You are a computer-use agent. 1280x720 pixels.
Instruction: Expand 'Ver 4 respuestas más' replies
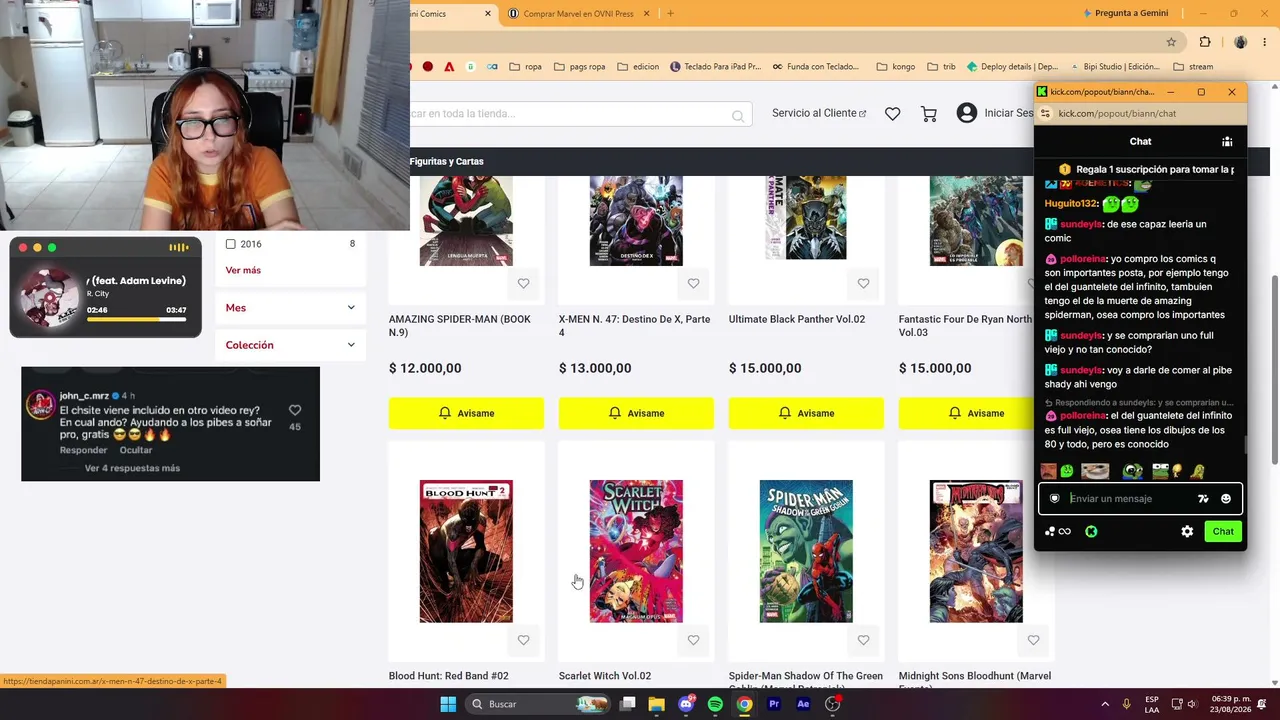coord(132,468)
